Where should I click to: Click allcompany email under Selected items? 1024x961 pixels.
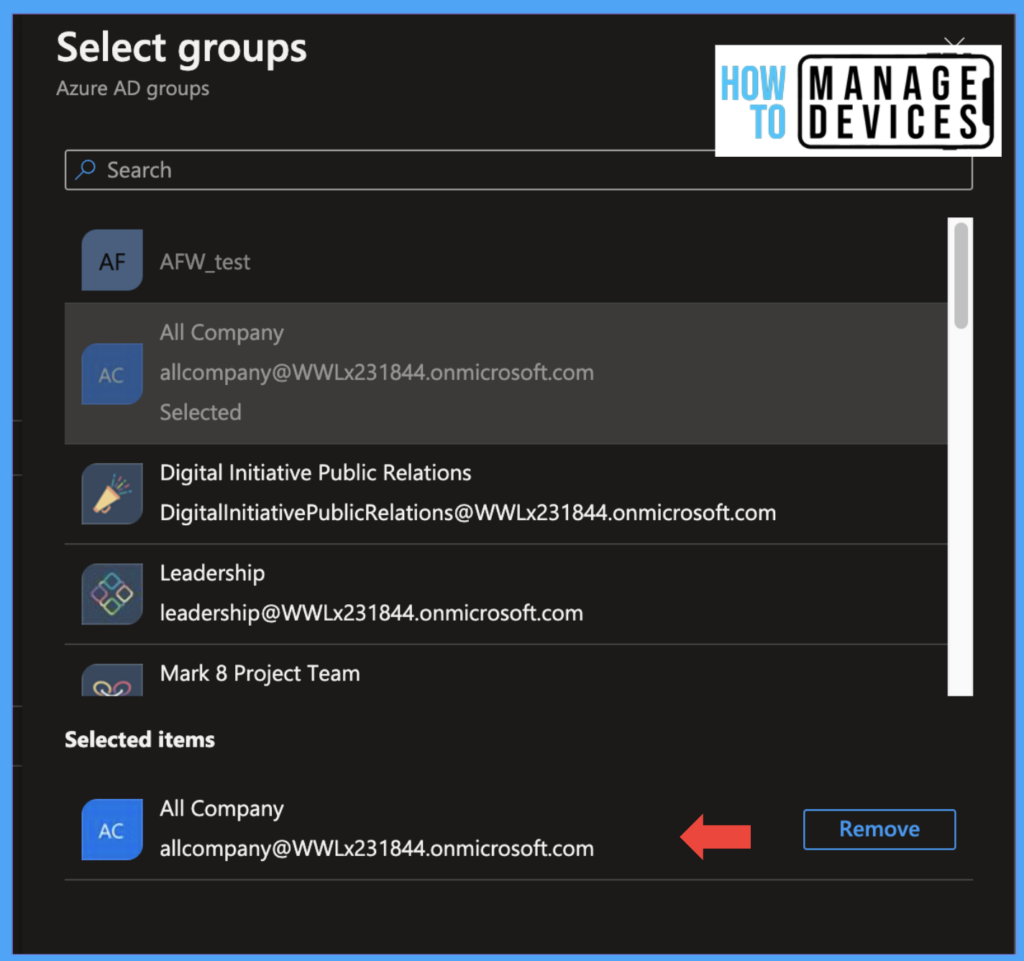pos(376,849)
